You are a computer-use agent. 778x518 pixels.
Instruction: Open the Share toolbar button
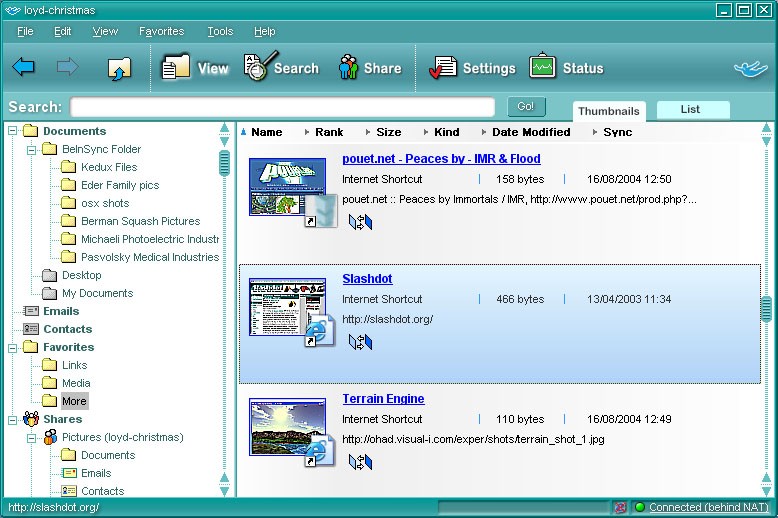coord(370,67)
